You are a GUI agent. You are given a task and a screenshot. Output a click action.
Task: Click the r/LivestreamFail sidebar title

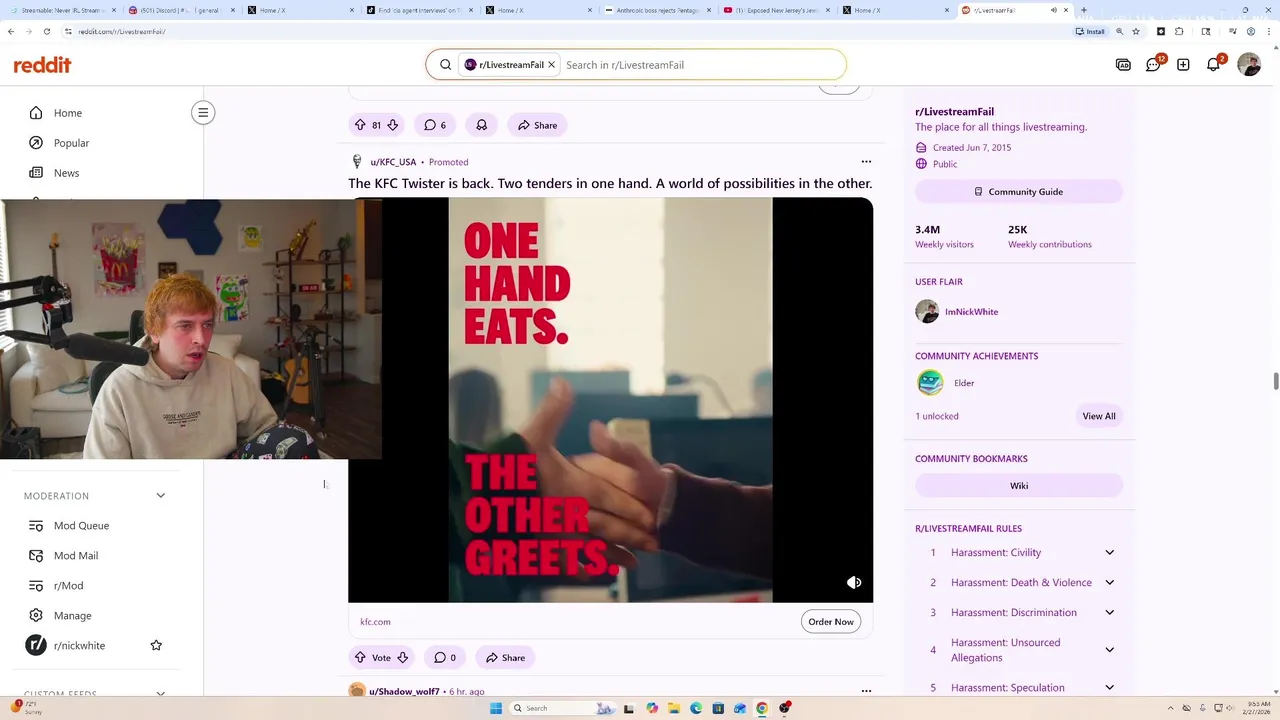(x=954, y=112)
